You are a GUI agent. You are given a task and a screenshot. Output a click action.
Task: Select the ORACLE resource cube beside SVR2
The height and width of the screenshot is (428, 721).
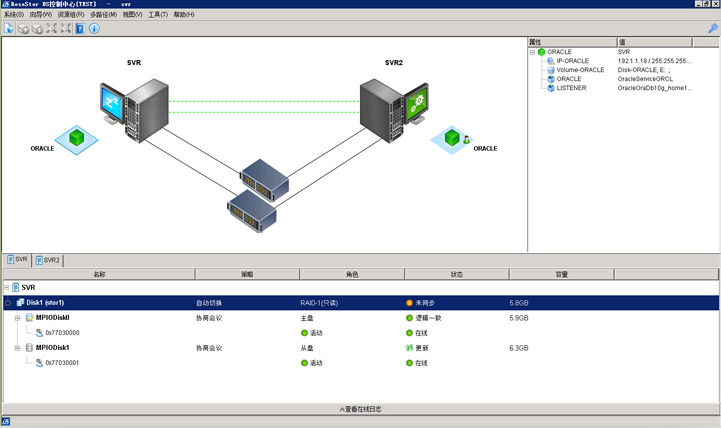[x=452, y=138]
